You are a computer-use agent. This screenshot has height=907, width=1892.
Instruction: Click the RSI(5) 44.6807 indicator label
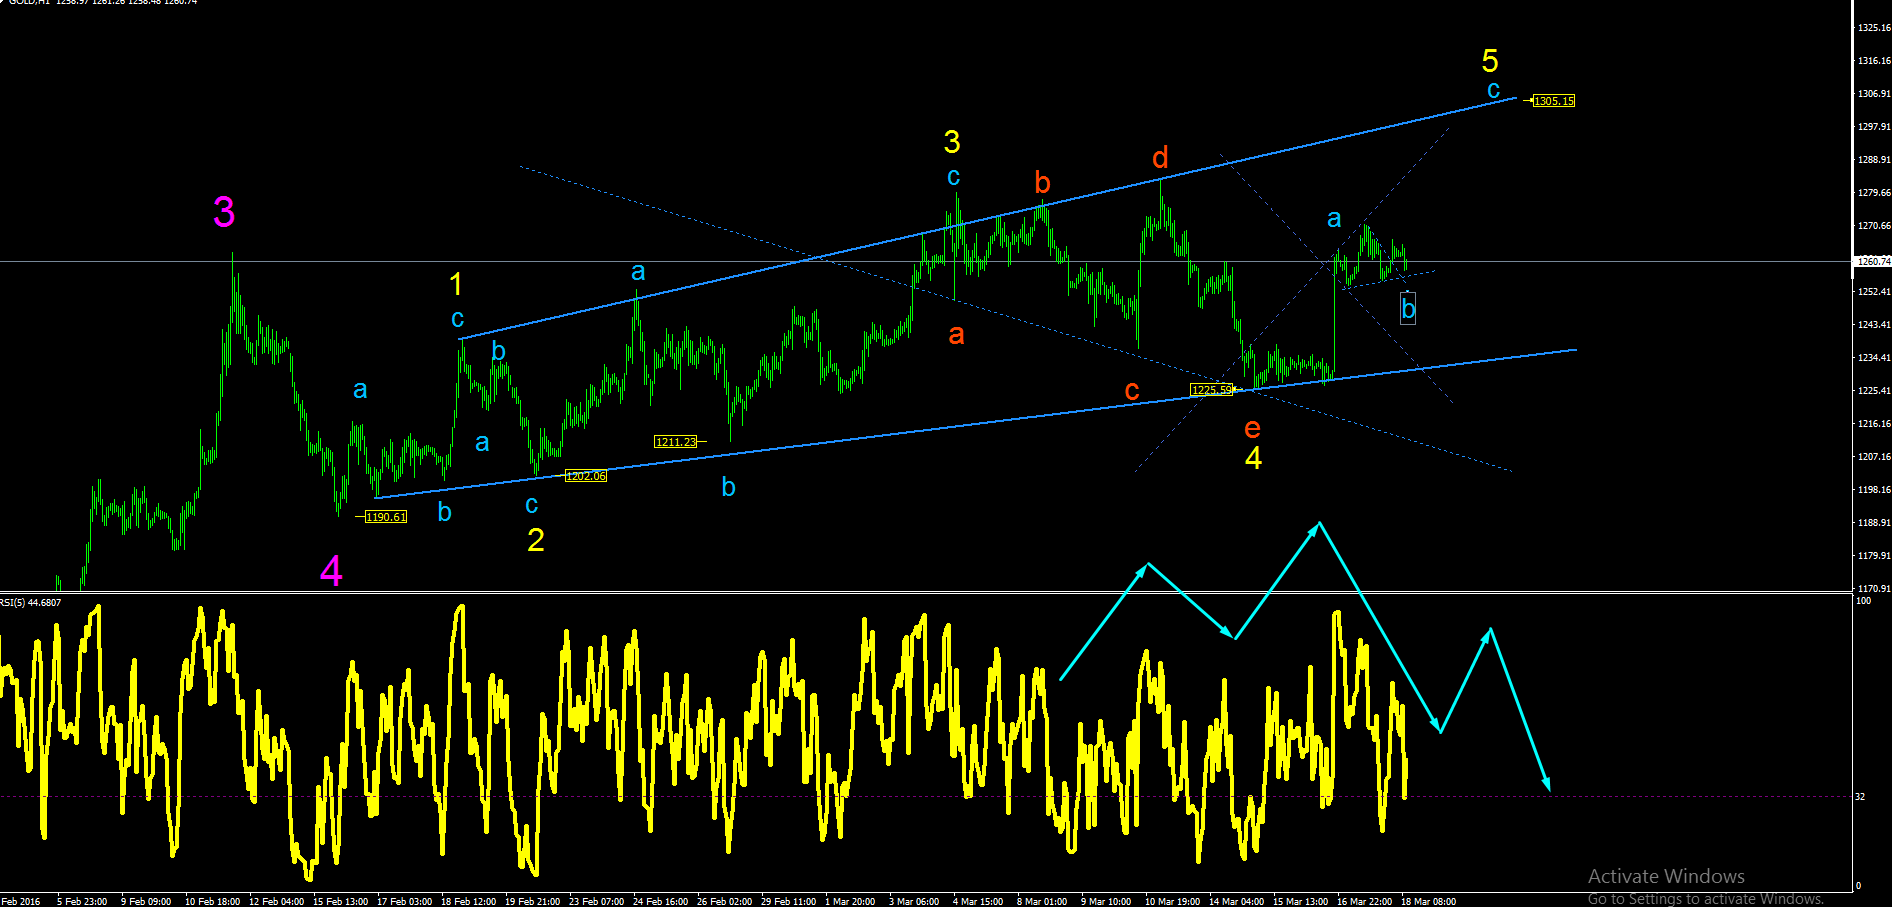31,602
